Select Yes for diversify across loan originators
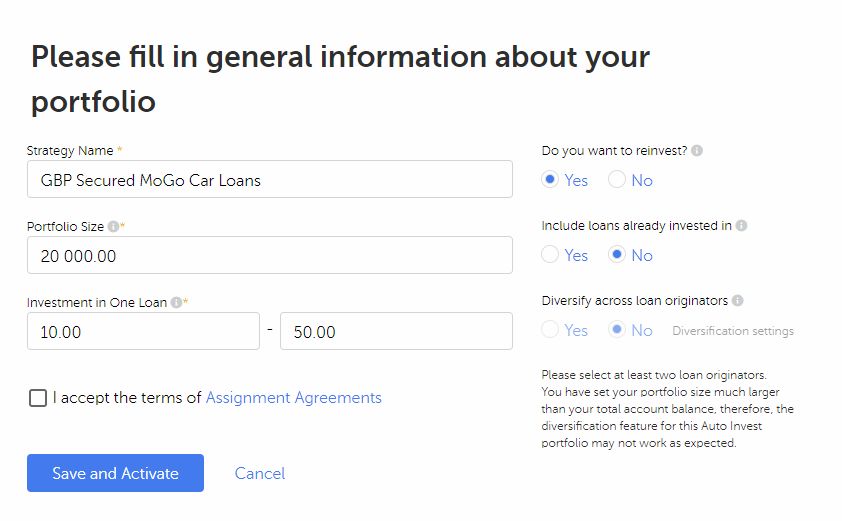Screen dimensions: 842x521 point(550,329)
